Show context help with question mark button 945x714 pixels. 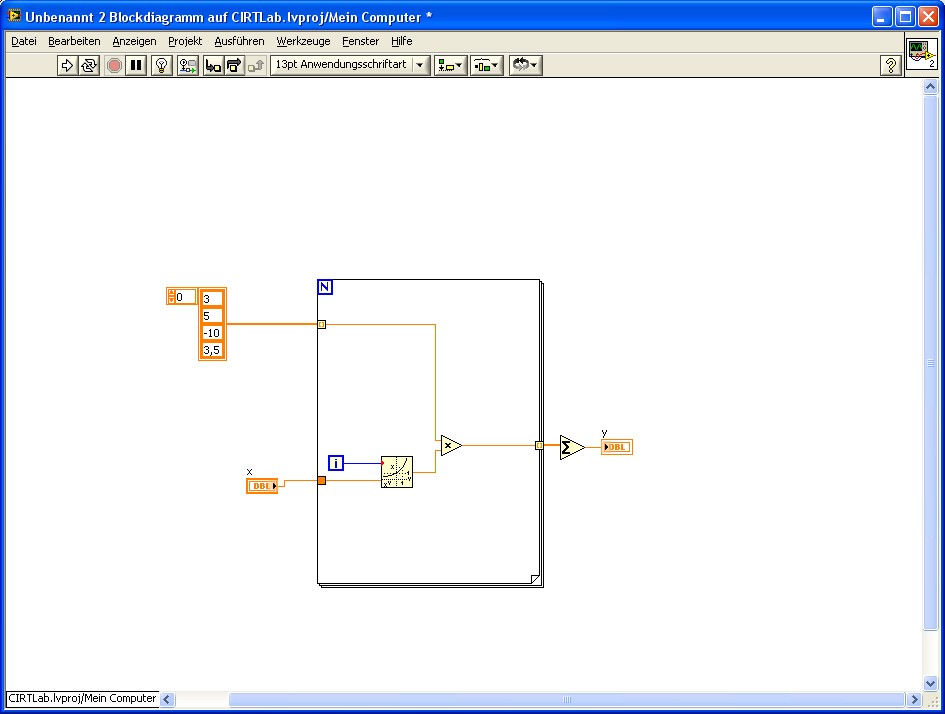point(890,65)
